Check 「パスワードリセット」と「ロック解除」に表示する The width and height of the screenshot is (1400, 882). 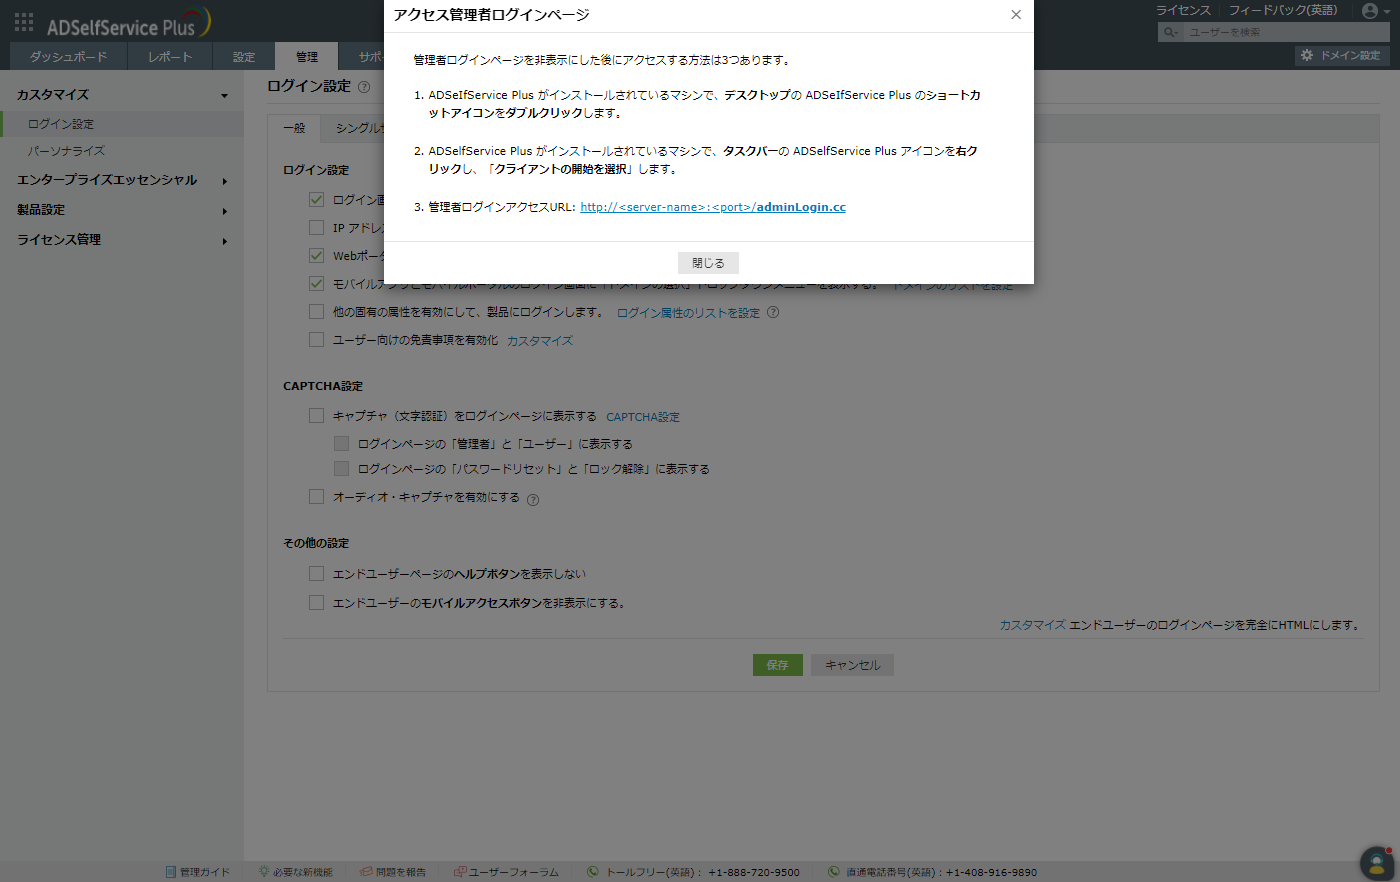341,469
